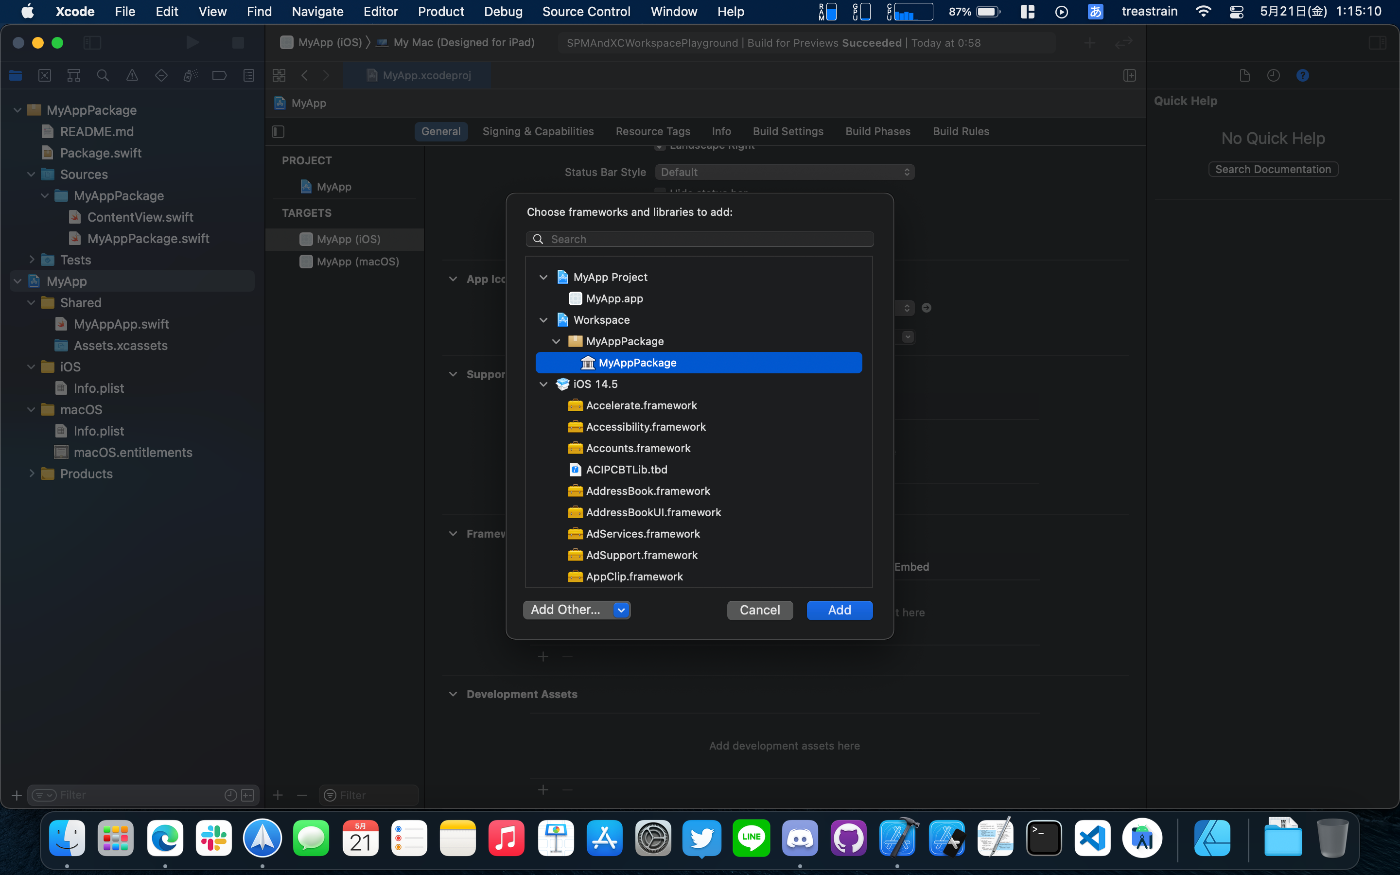This screenshot has width=1400, height=875.
Task: Open Slack from the Dock
Action: tap(214, 838)
